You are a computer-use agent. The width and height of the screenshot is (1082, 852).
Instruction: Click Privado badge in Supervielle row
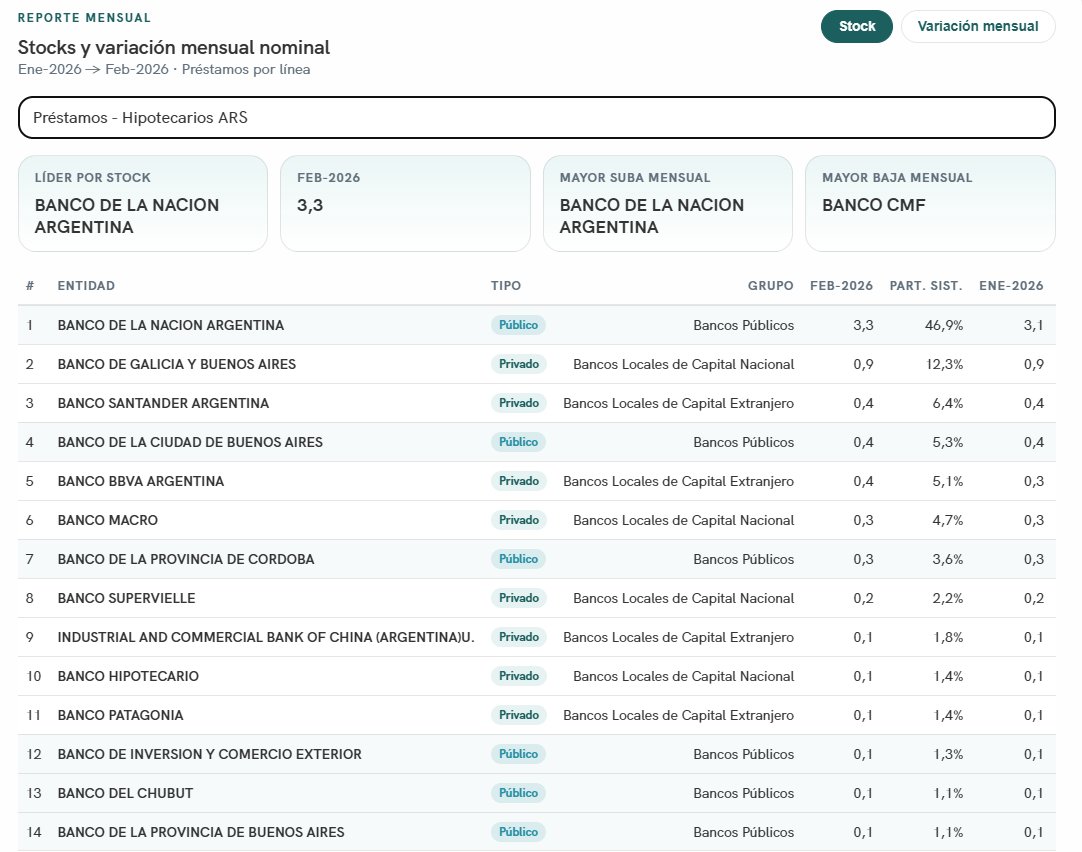[518, 597]
